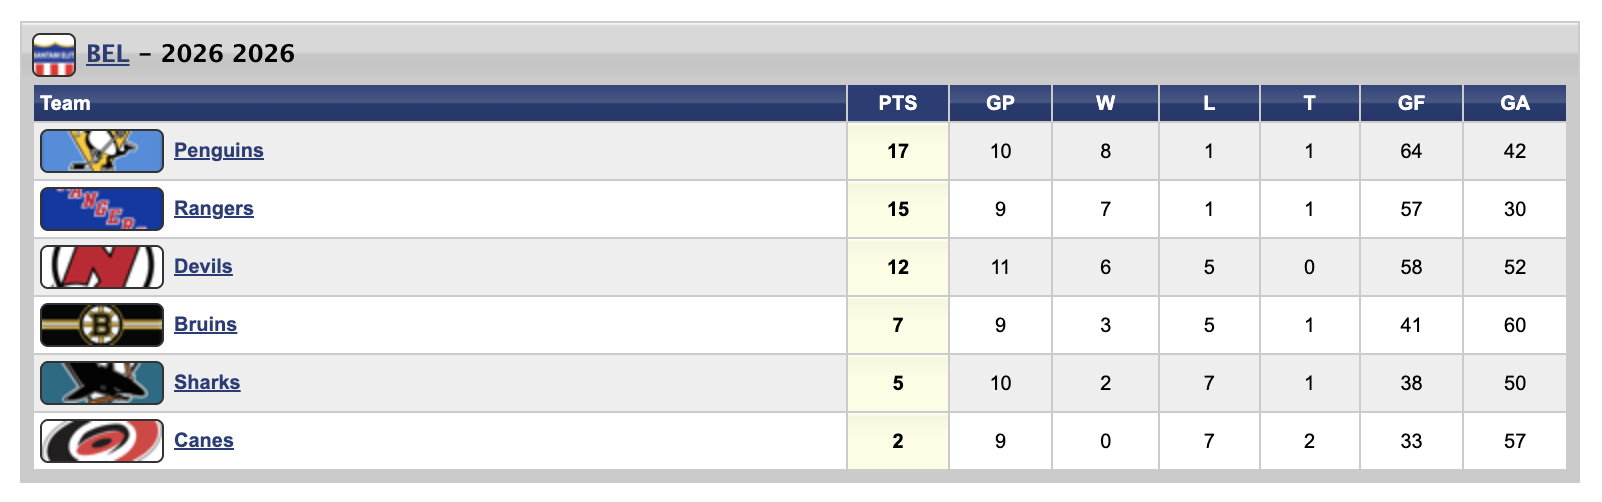The image size is (1602, 502).
Task: Click the Devils team logo
Action: point(102,267)
